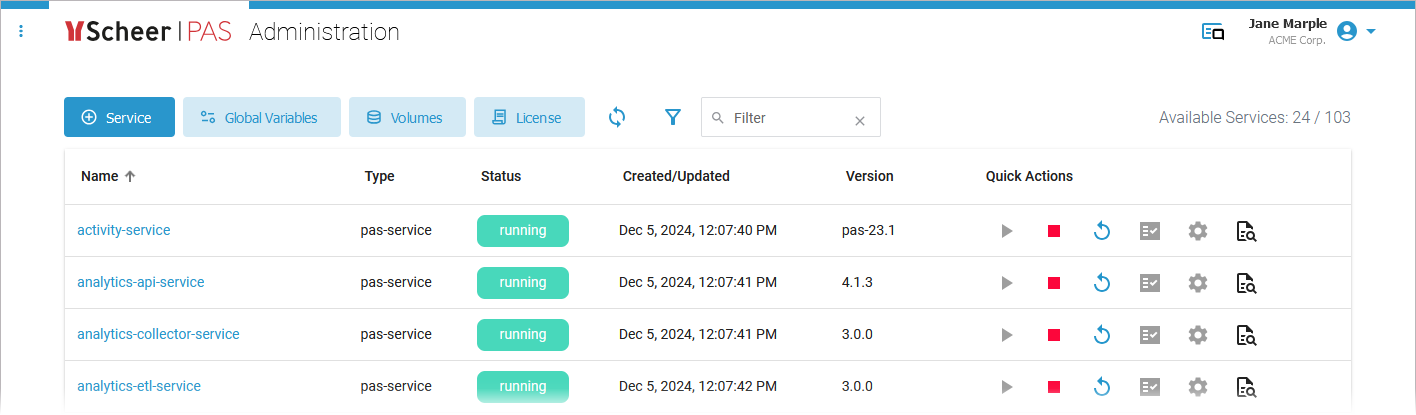This screenshot has width=1416, height=415.
Task: Open the analytics-collector-service link
Action: (158, 334)
